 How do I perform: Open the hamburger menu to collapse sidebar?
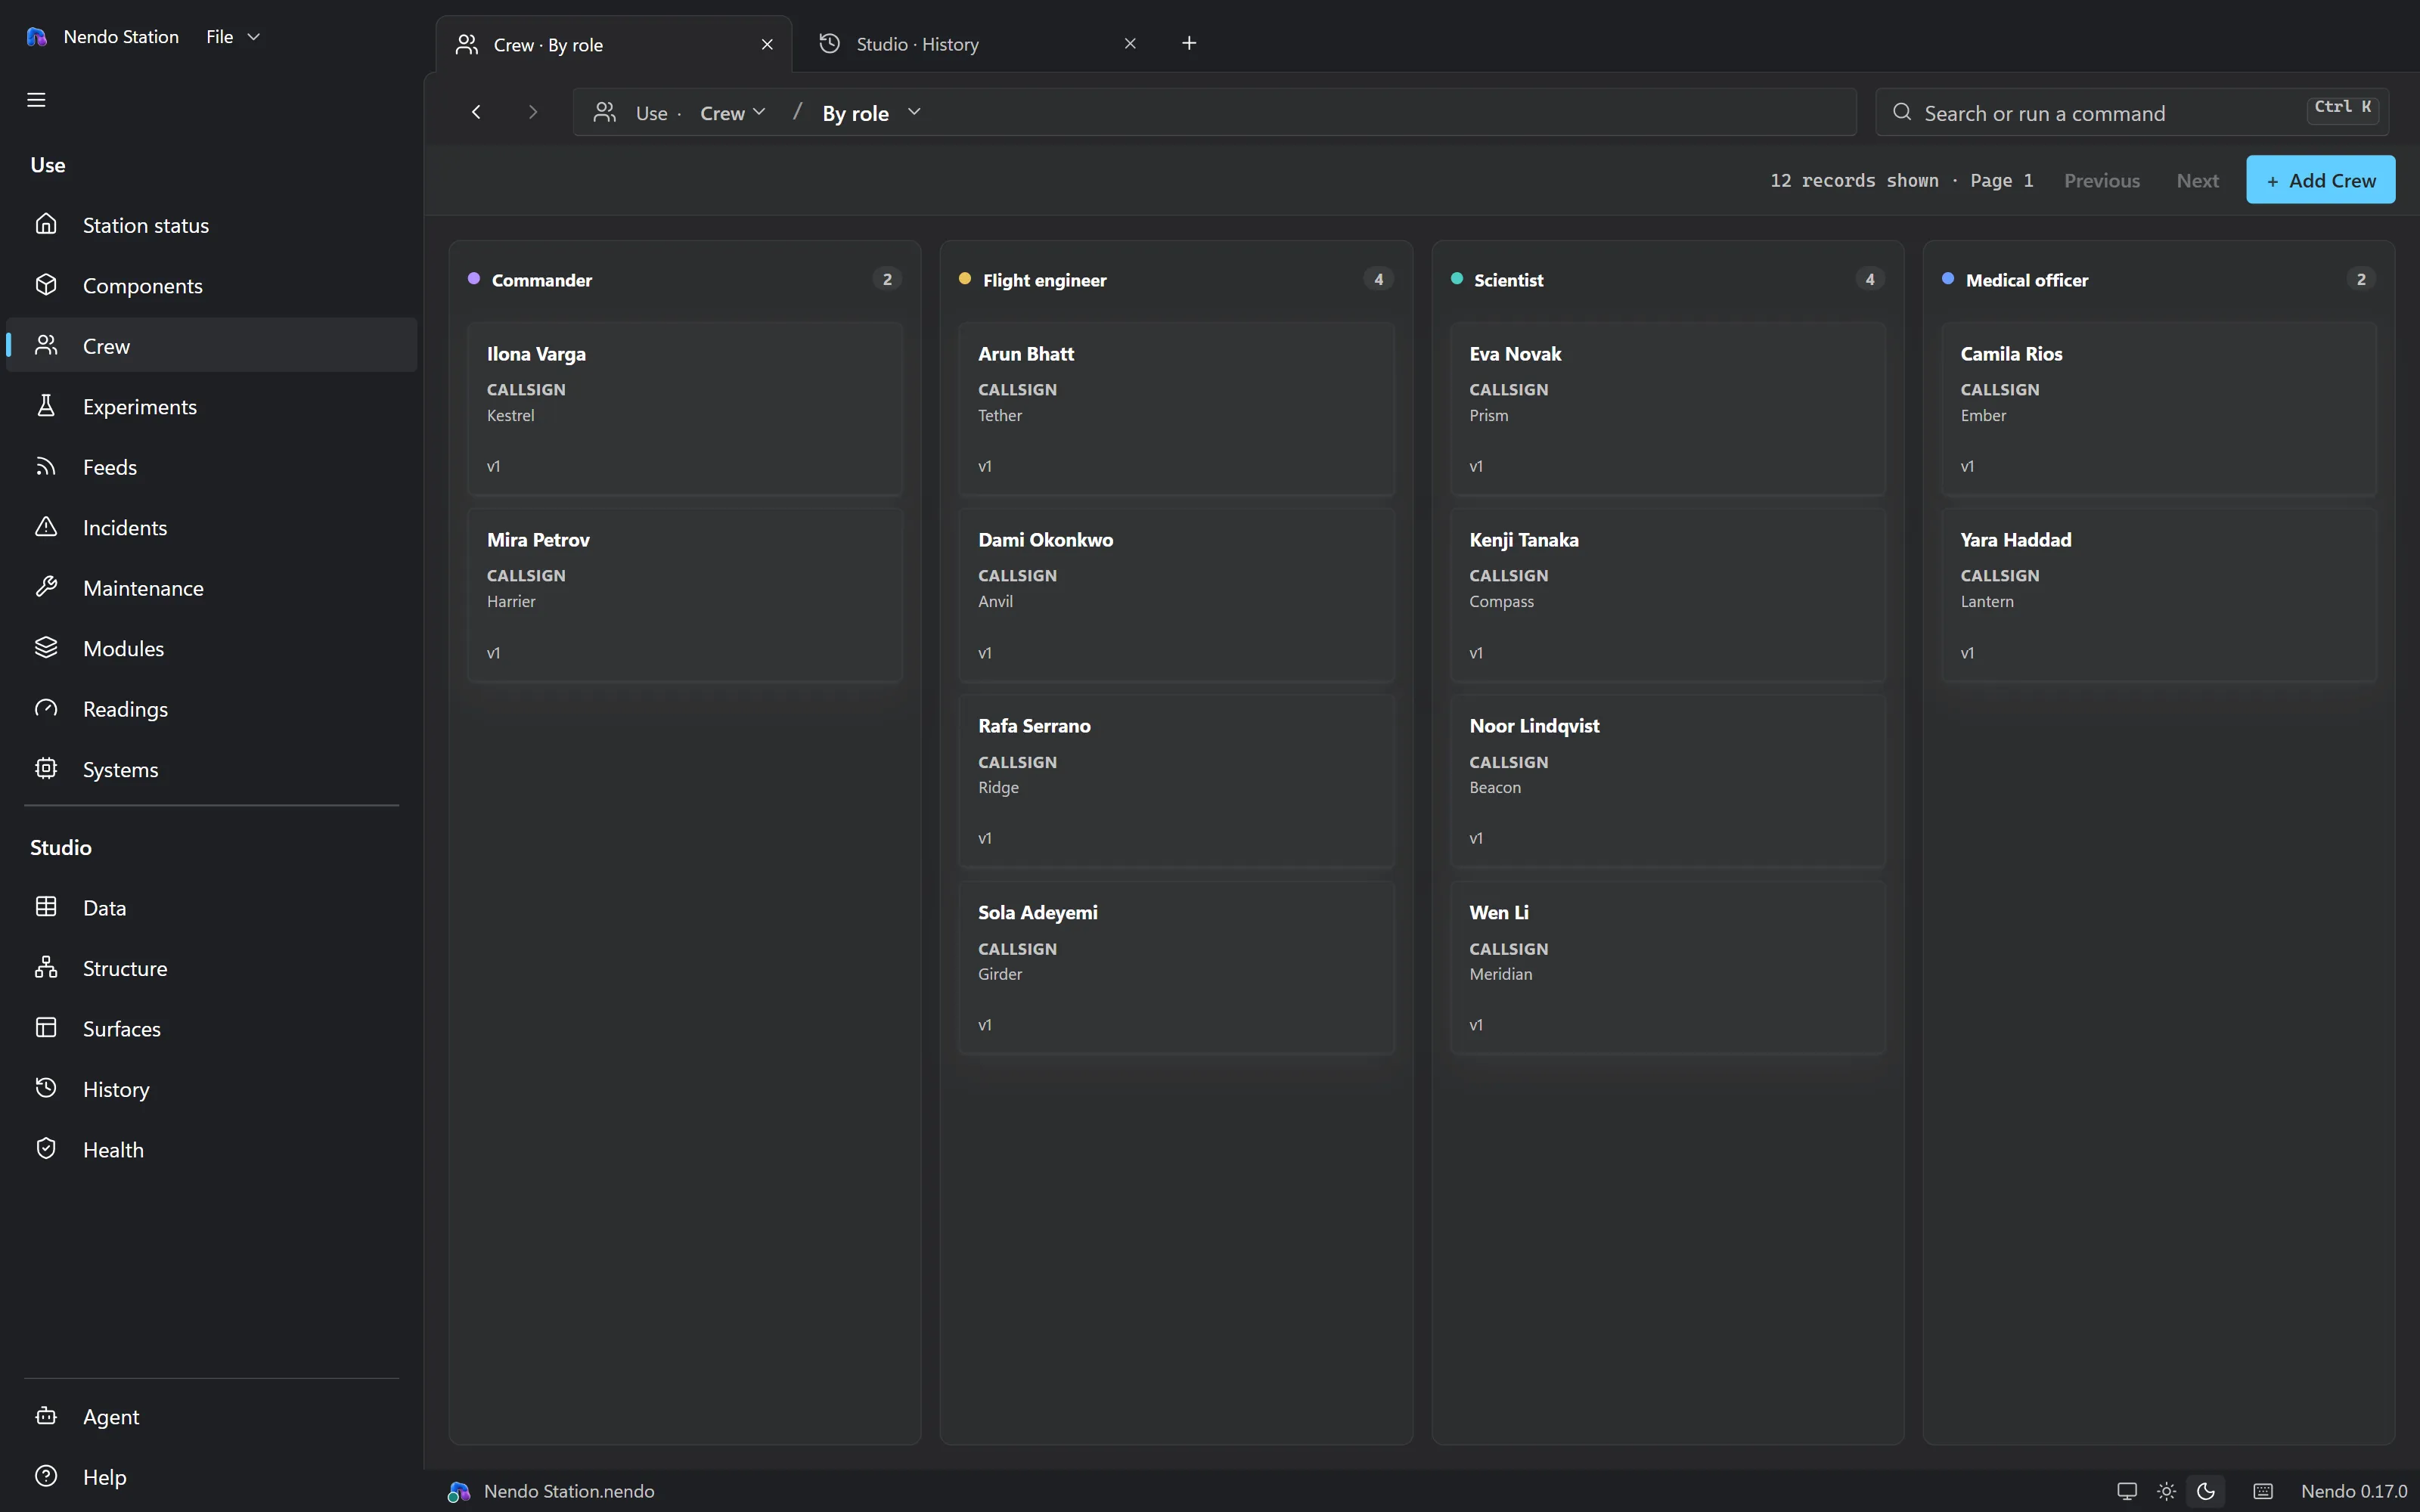pos(36,100)
